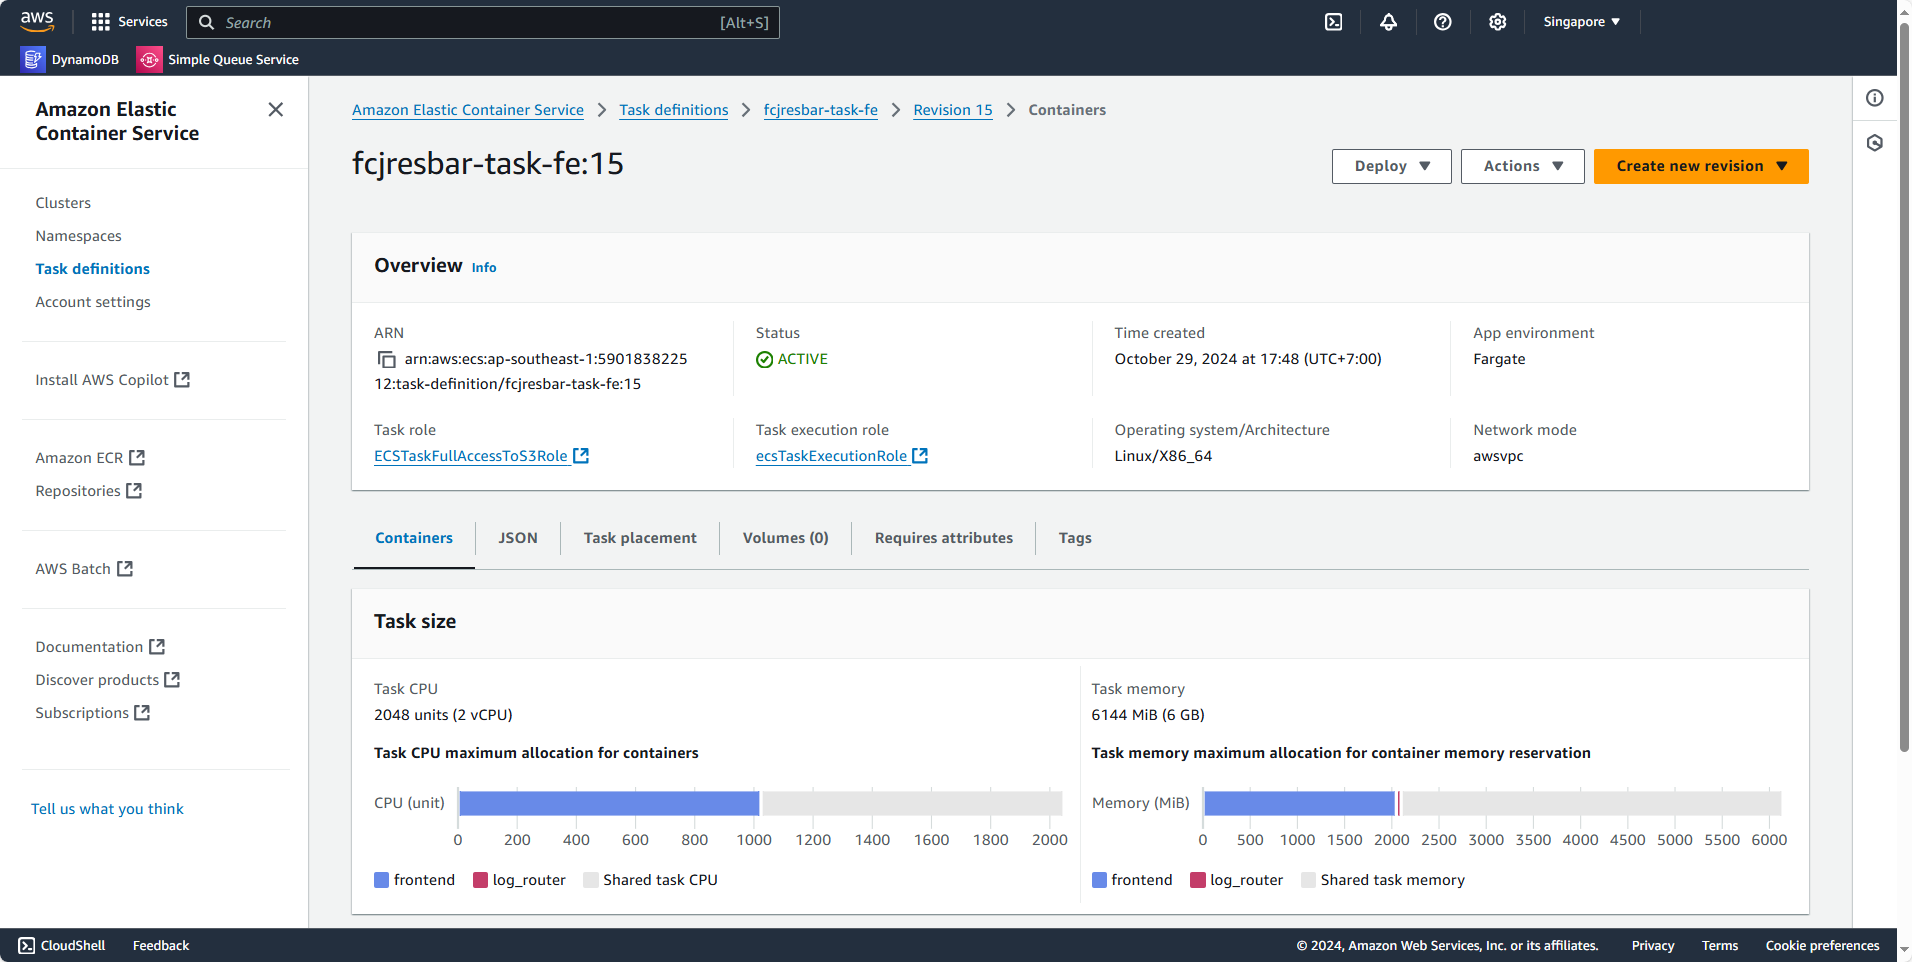
Task: Open the Create new revision dropdown
Action: (x=1701, y=166)
